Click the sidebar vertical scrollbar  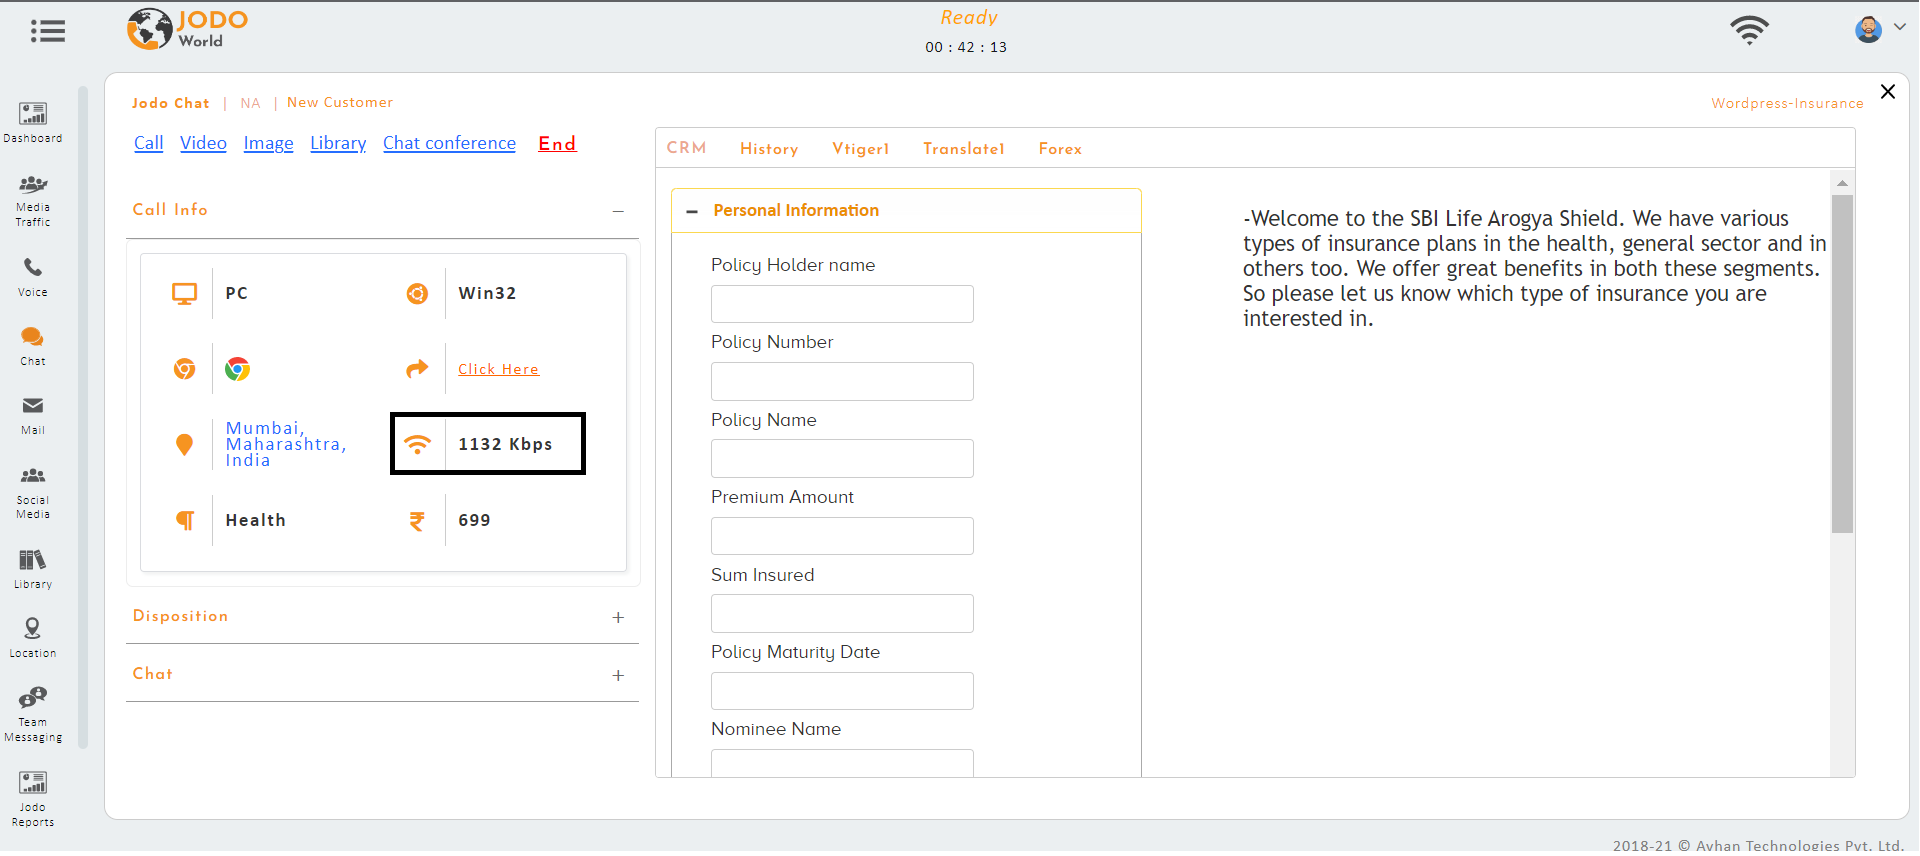click(83, 418)
